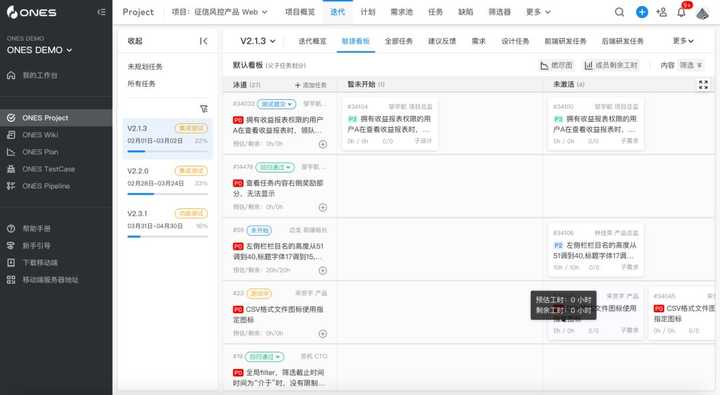Screen dimensions: 720x395
Task: Open 成员剩余工时 chart
Action: pyautogui.click(x=611, y=65)
